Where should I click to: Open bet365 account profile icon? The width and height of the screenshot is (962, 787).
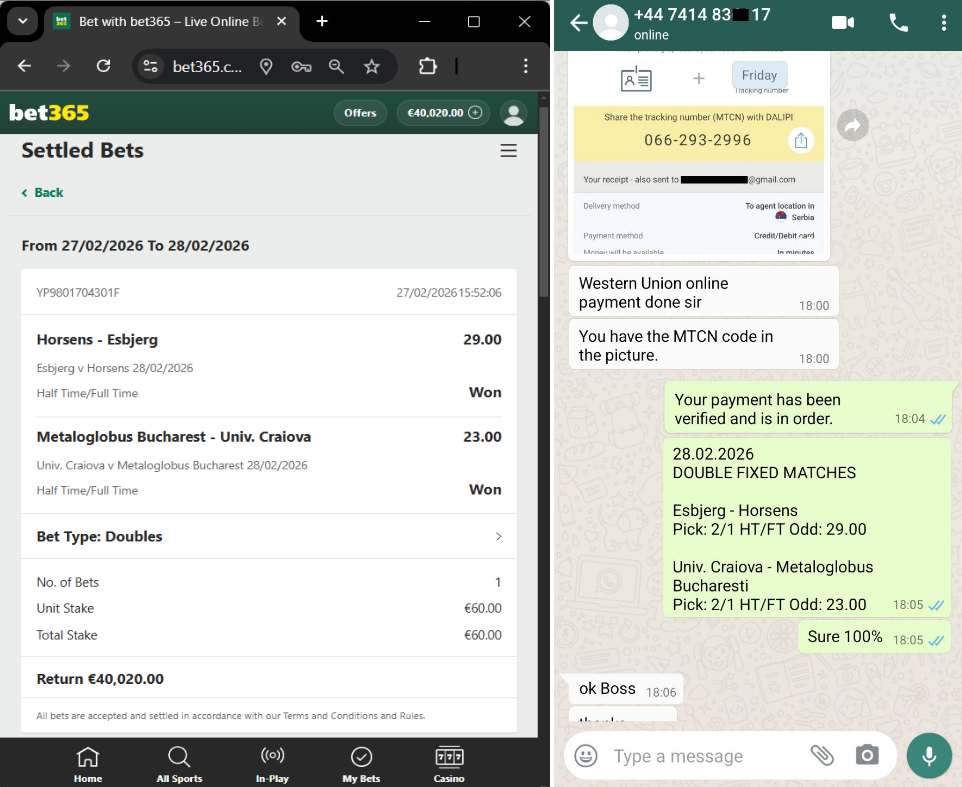tap(514, 113)
